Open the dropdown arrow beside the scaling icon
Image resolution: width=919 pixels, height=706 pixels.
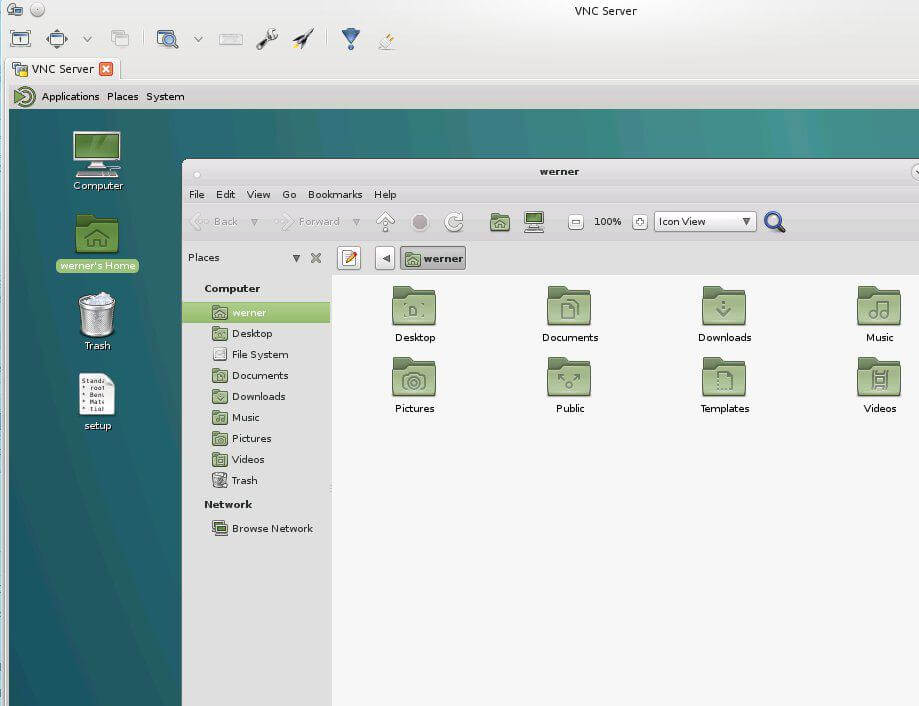tap(87, 39)
